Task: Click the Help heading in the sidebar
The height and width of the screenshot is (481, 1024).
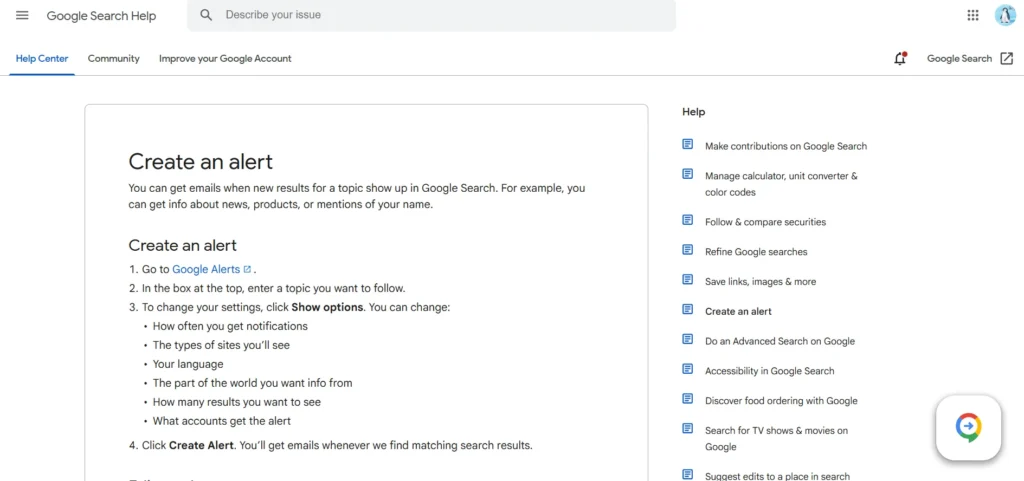Action: click(x=694, y=112)
